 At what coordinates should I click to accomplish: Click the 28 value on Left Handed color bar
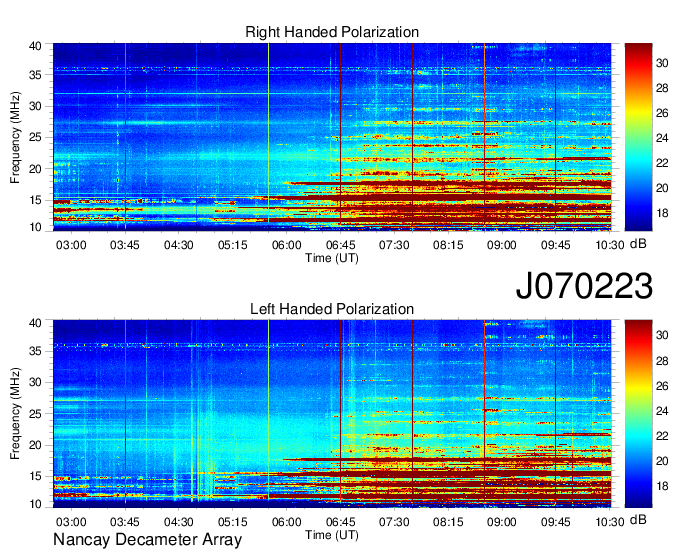(662, 361)
